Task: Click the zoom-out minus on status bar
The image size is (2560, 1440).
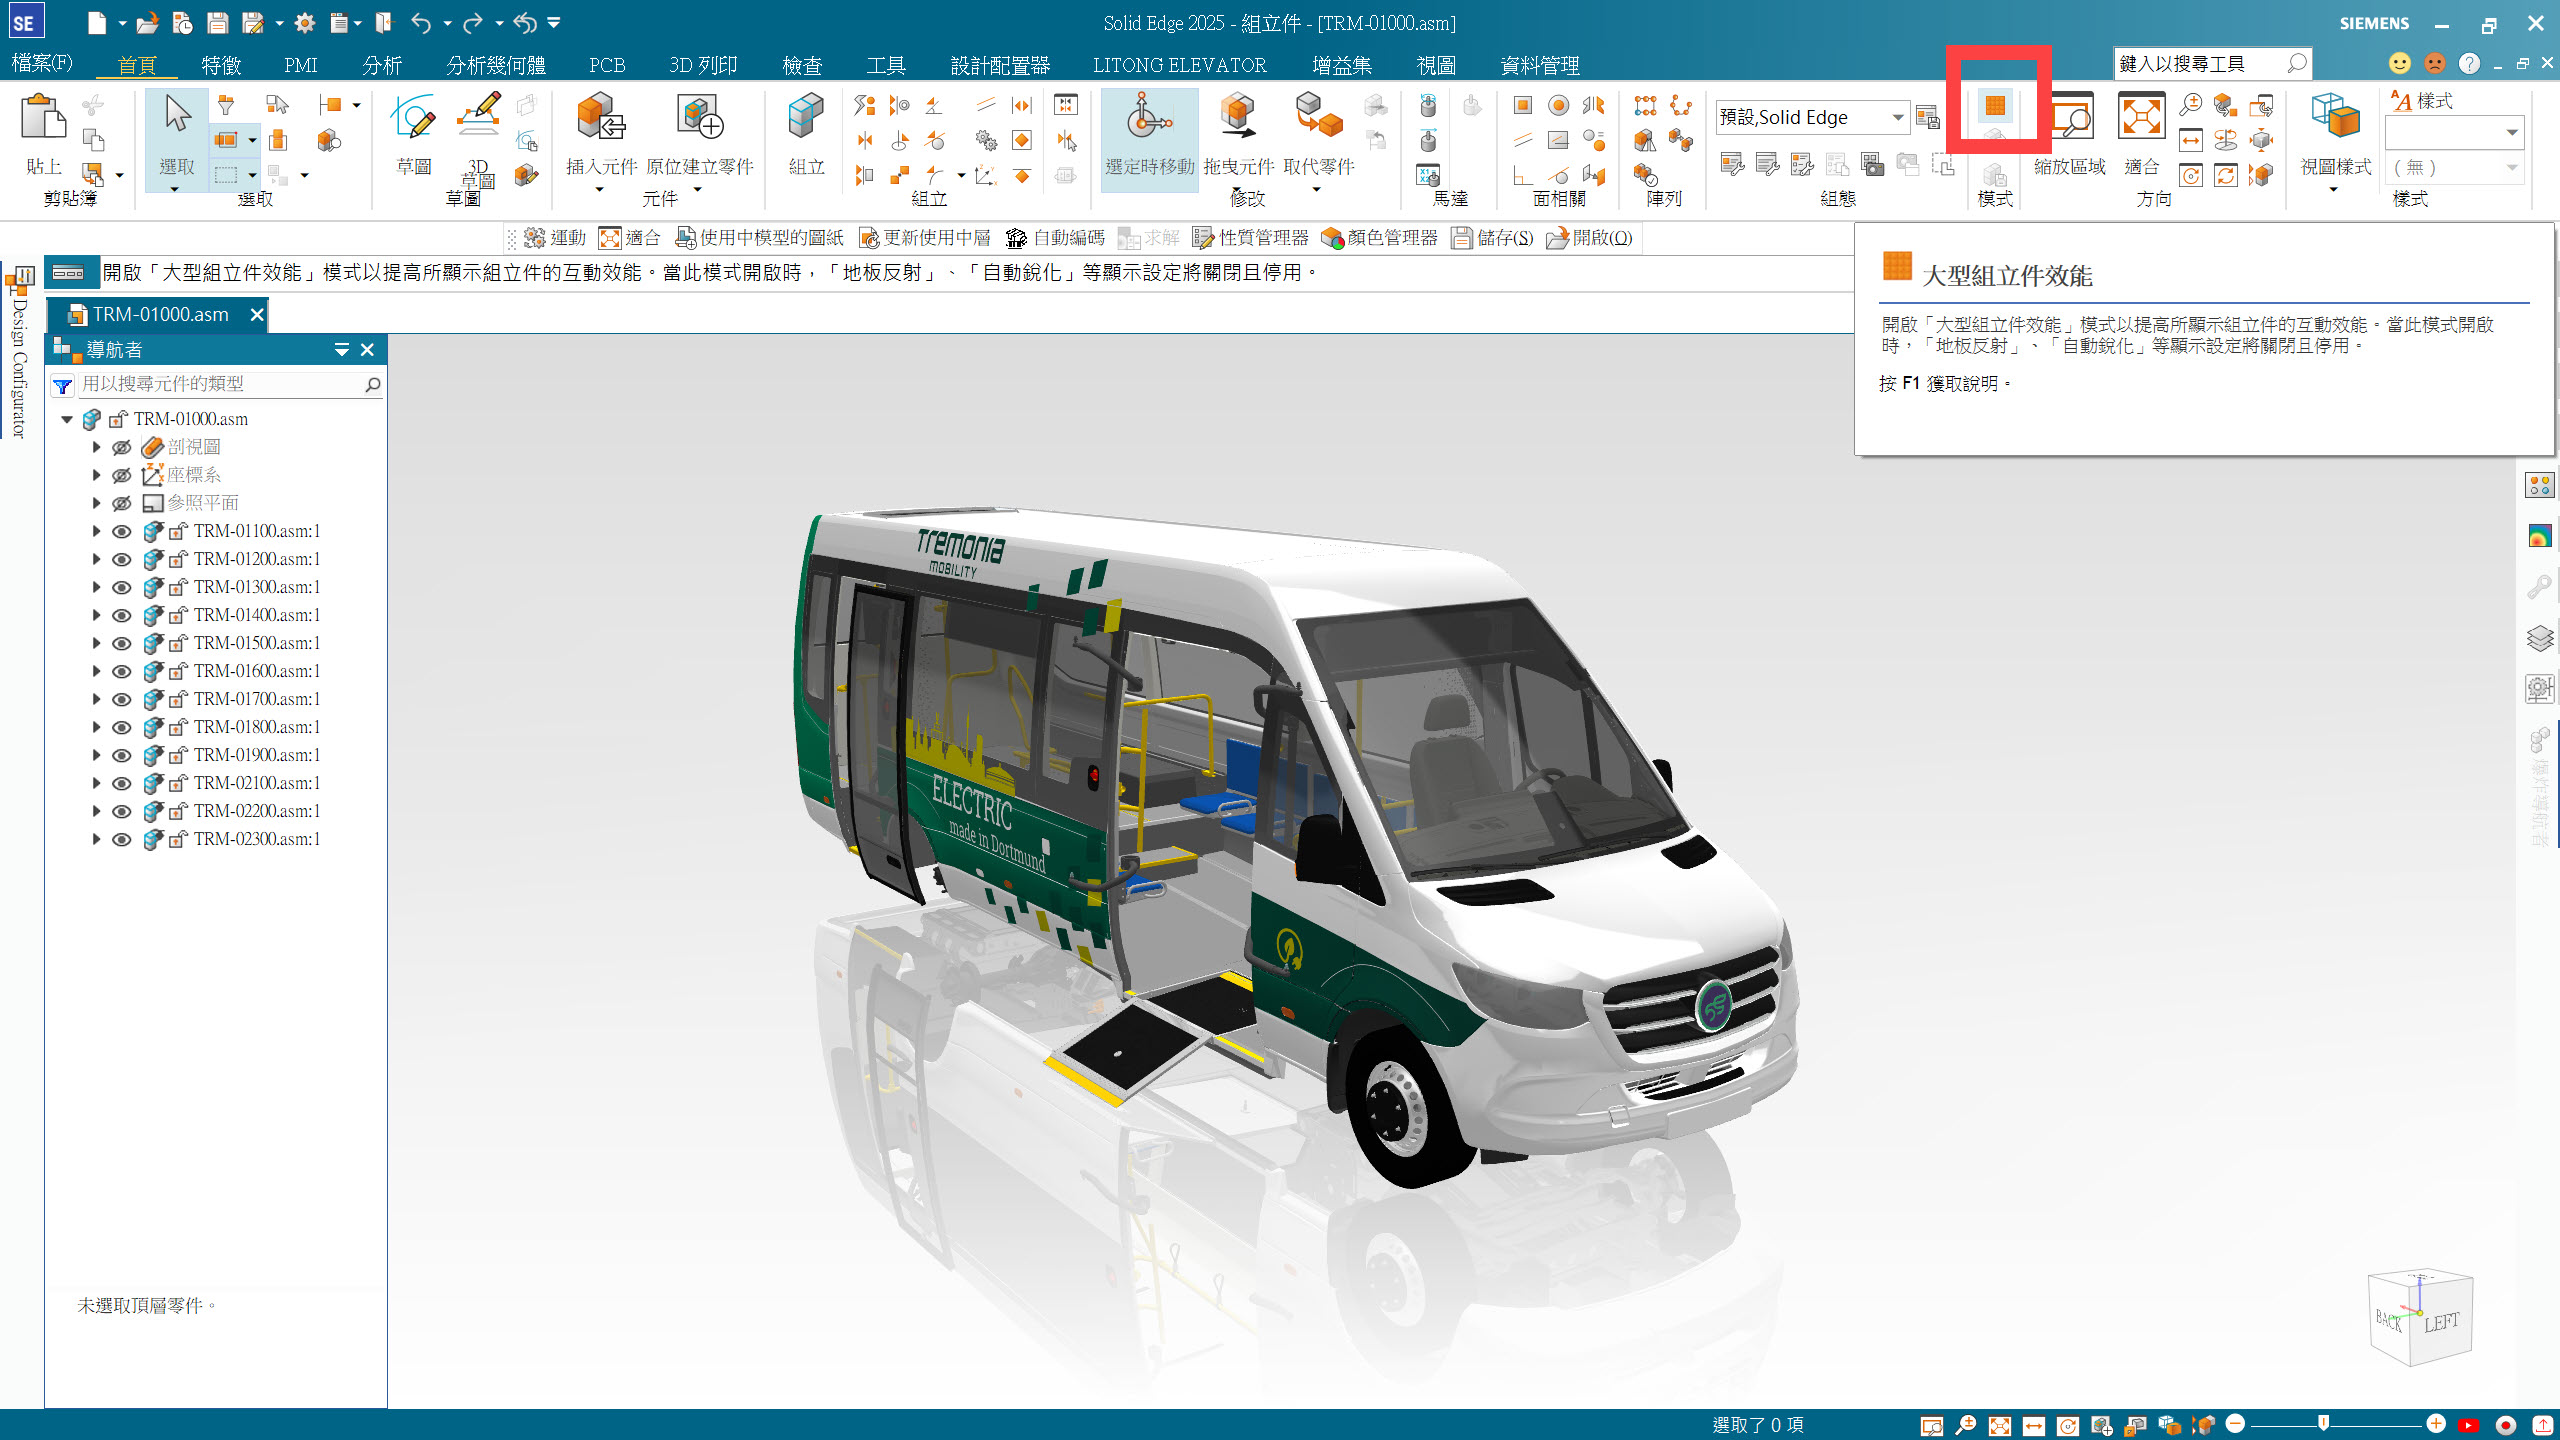Action: click(2235, 1423)
